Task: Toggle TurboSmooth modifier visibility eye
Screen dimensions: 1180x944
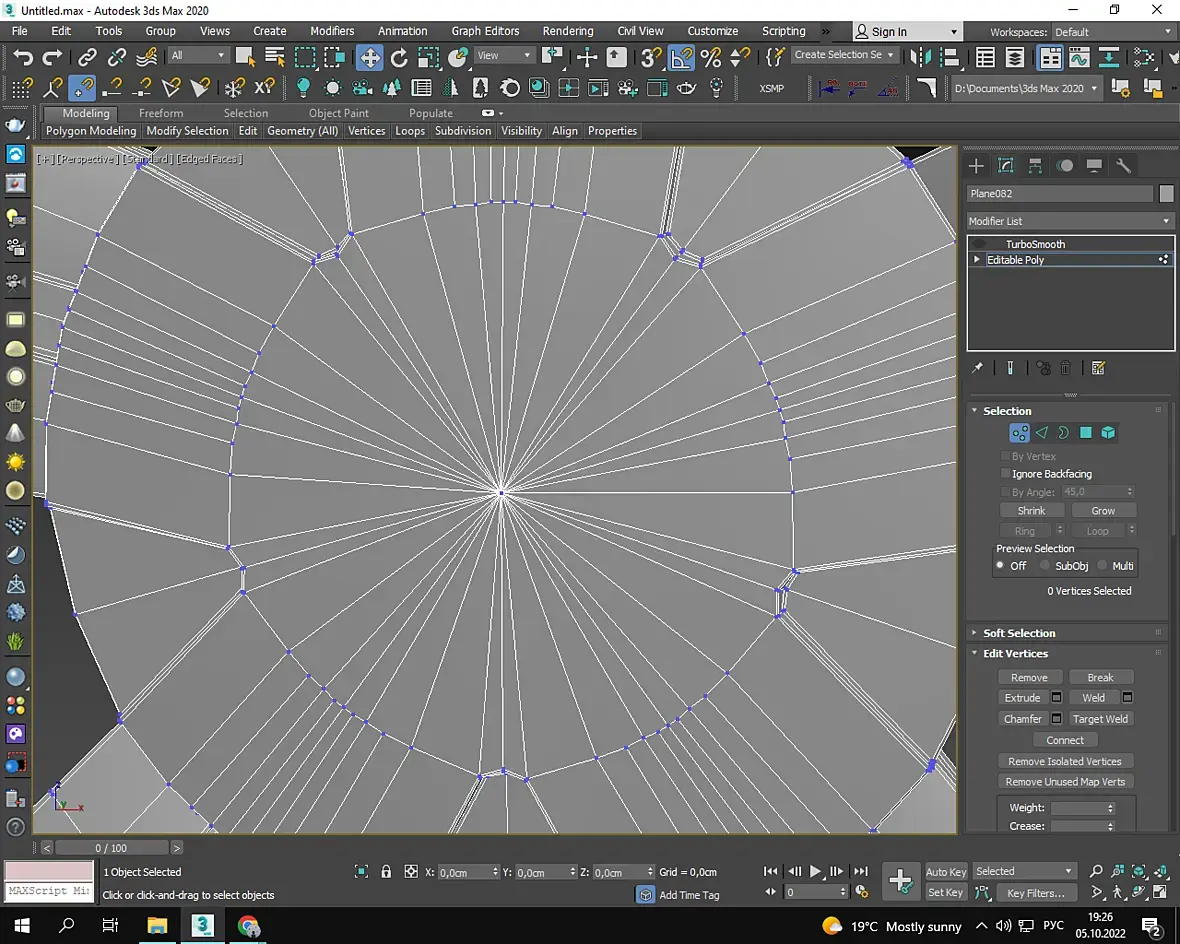Action: (x=979, y=244)
